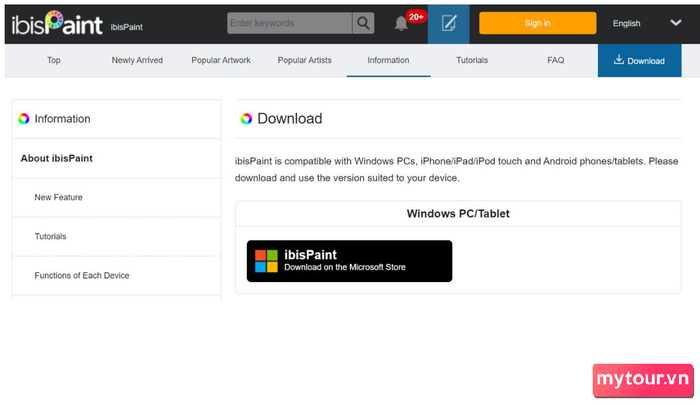Click Download on the Microsoft Store button
This screenshot has height=405, width=700.
[349, 261]
